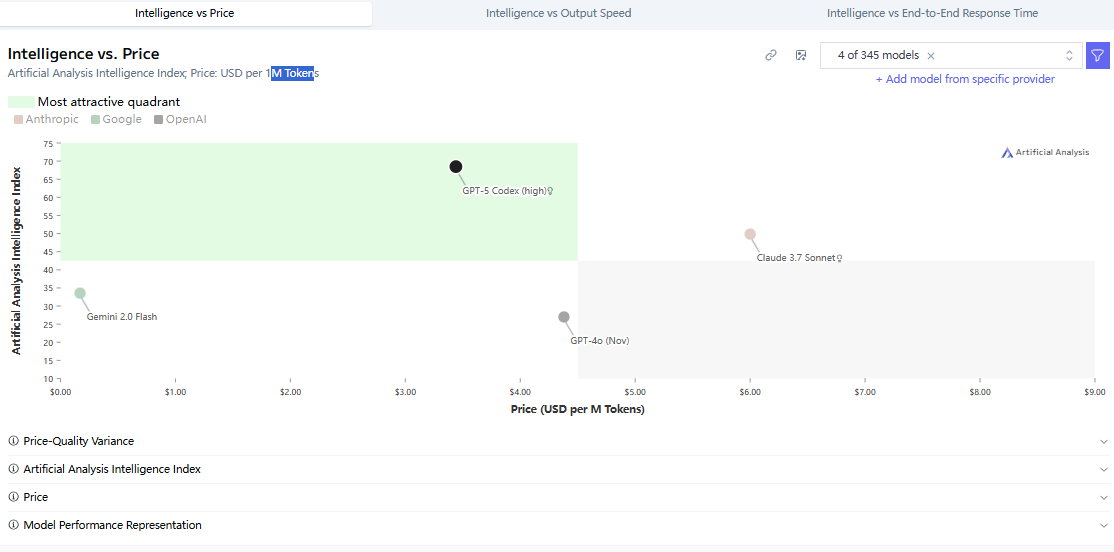The height and width of the screenshot is (552, 1114).
Task: Click the reasoning bulb icon beside Claude 3.7 Sonnet
Action: (x=840, y=258)
